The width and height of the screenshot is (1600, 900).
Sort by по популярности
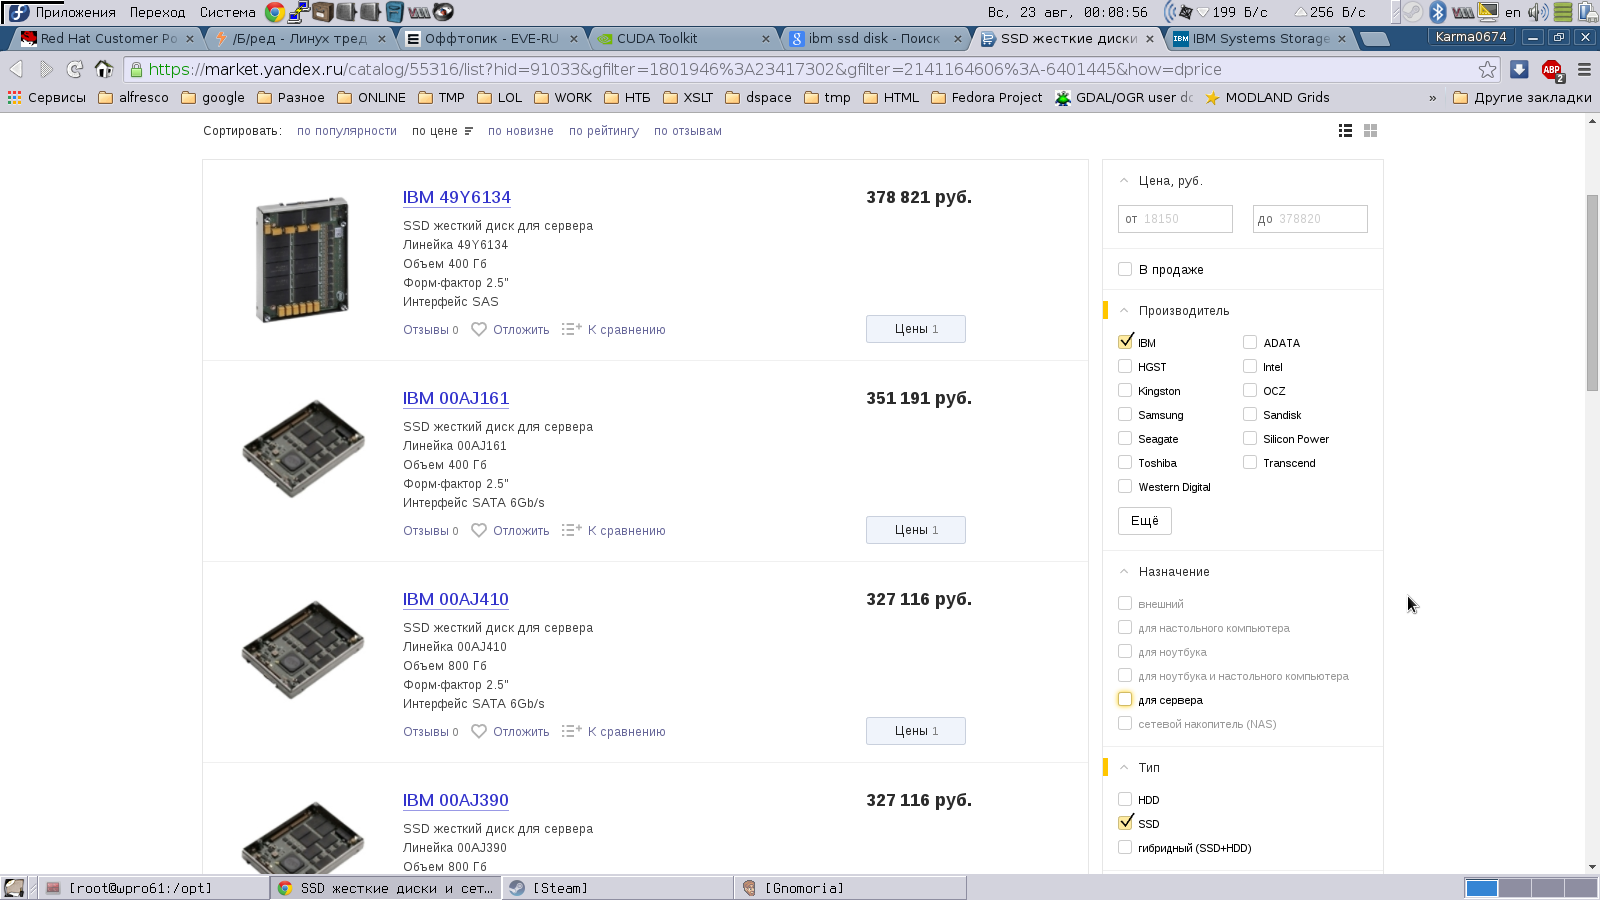[x=347, y=131]
